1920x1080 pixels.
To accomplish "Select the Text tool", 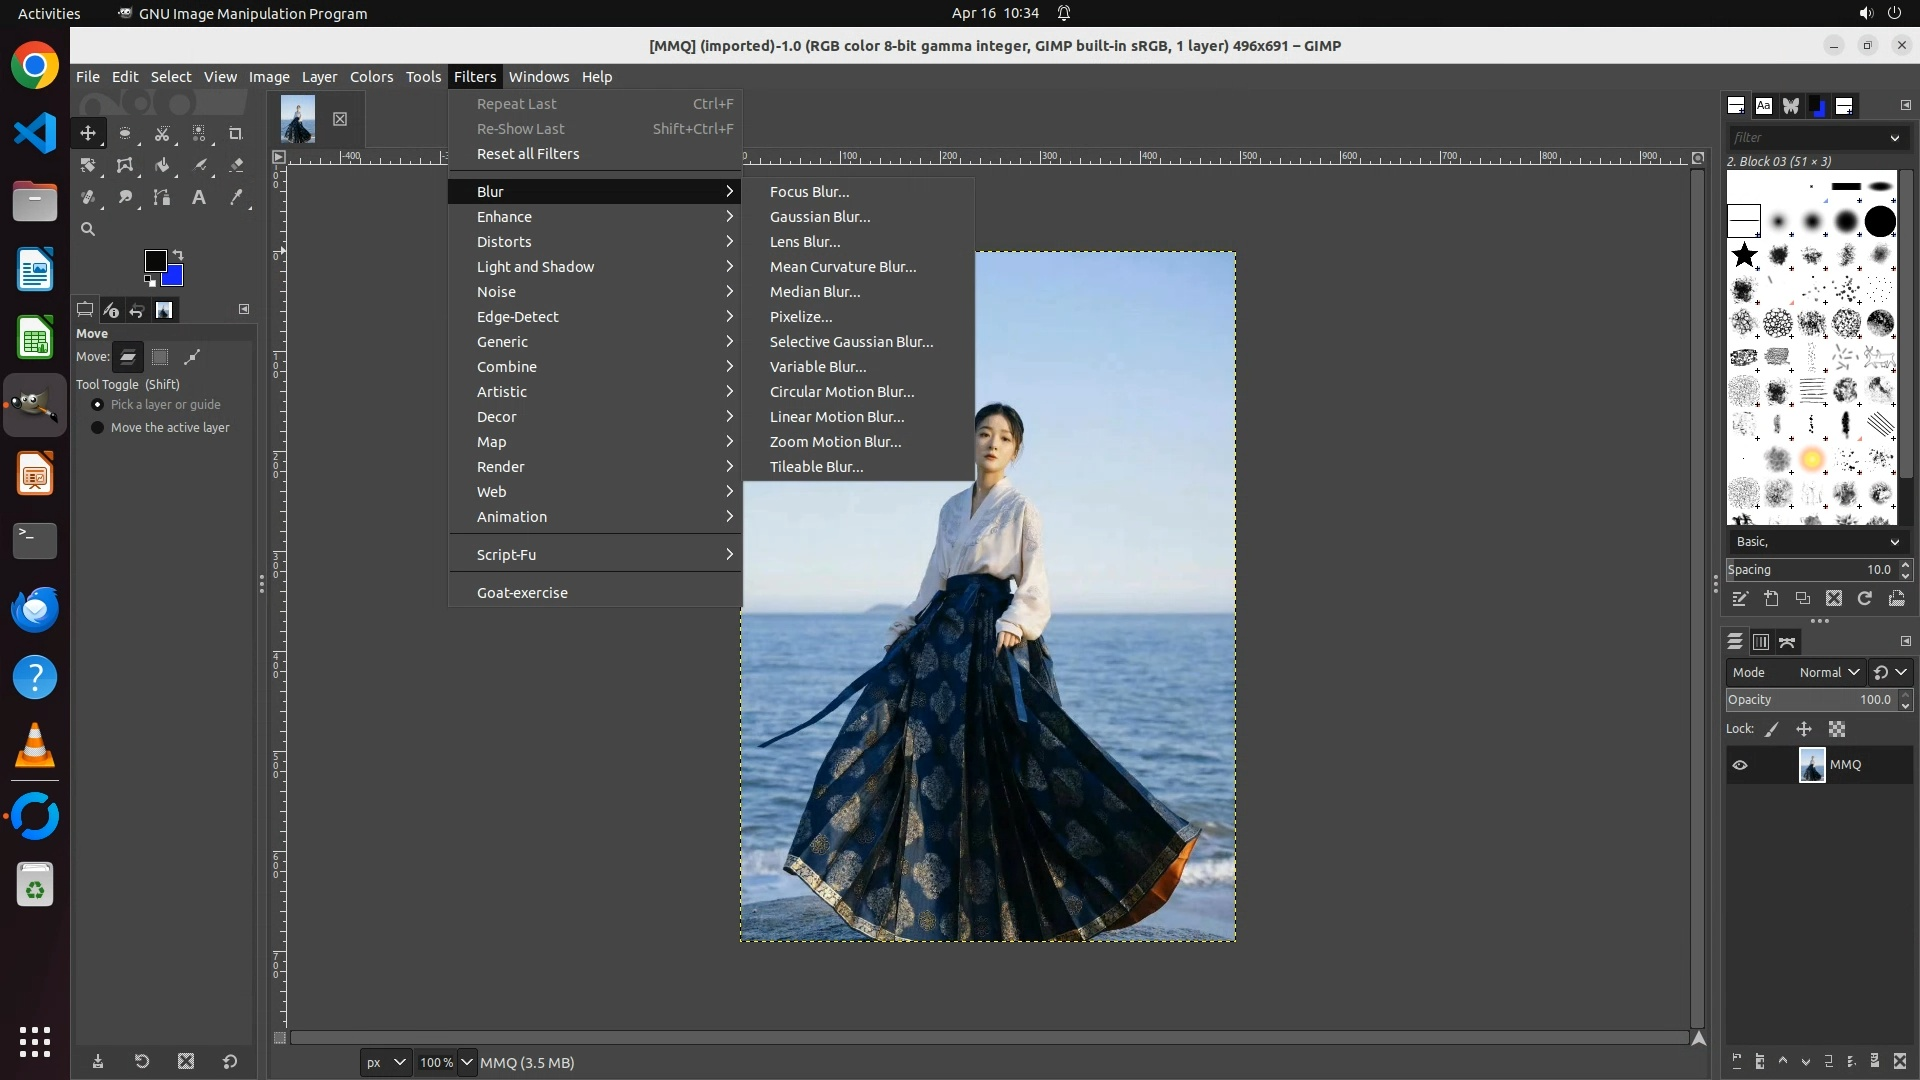I will 199,197.
